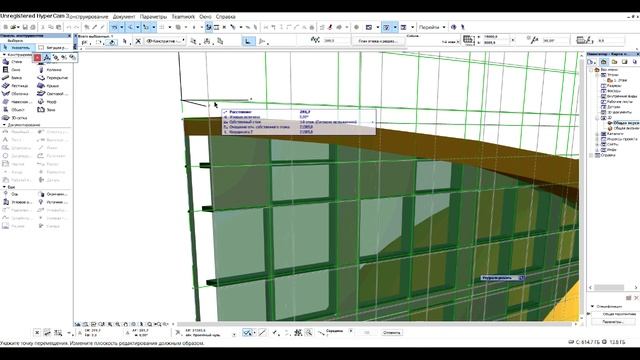Open the Параметры menu
The width and height of the screenshot is (640, 360).
coord(153,17)
